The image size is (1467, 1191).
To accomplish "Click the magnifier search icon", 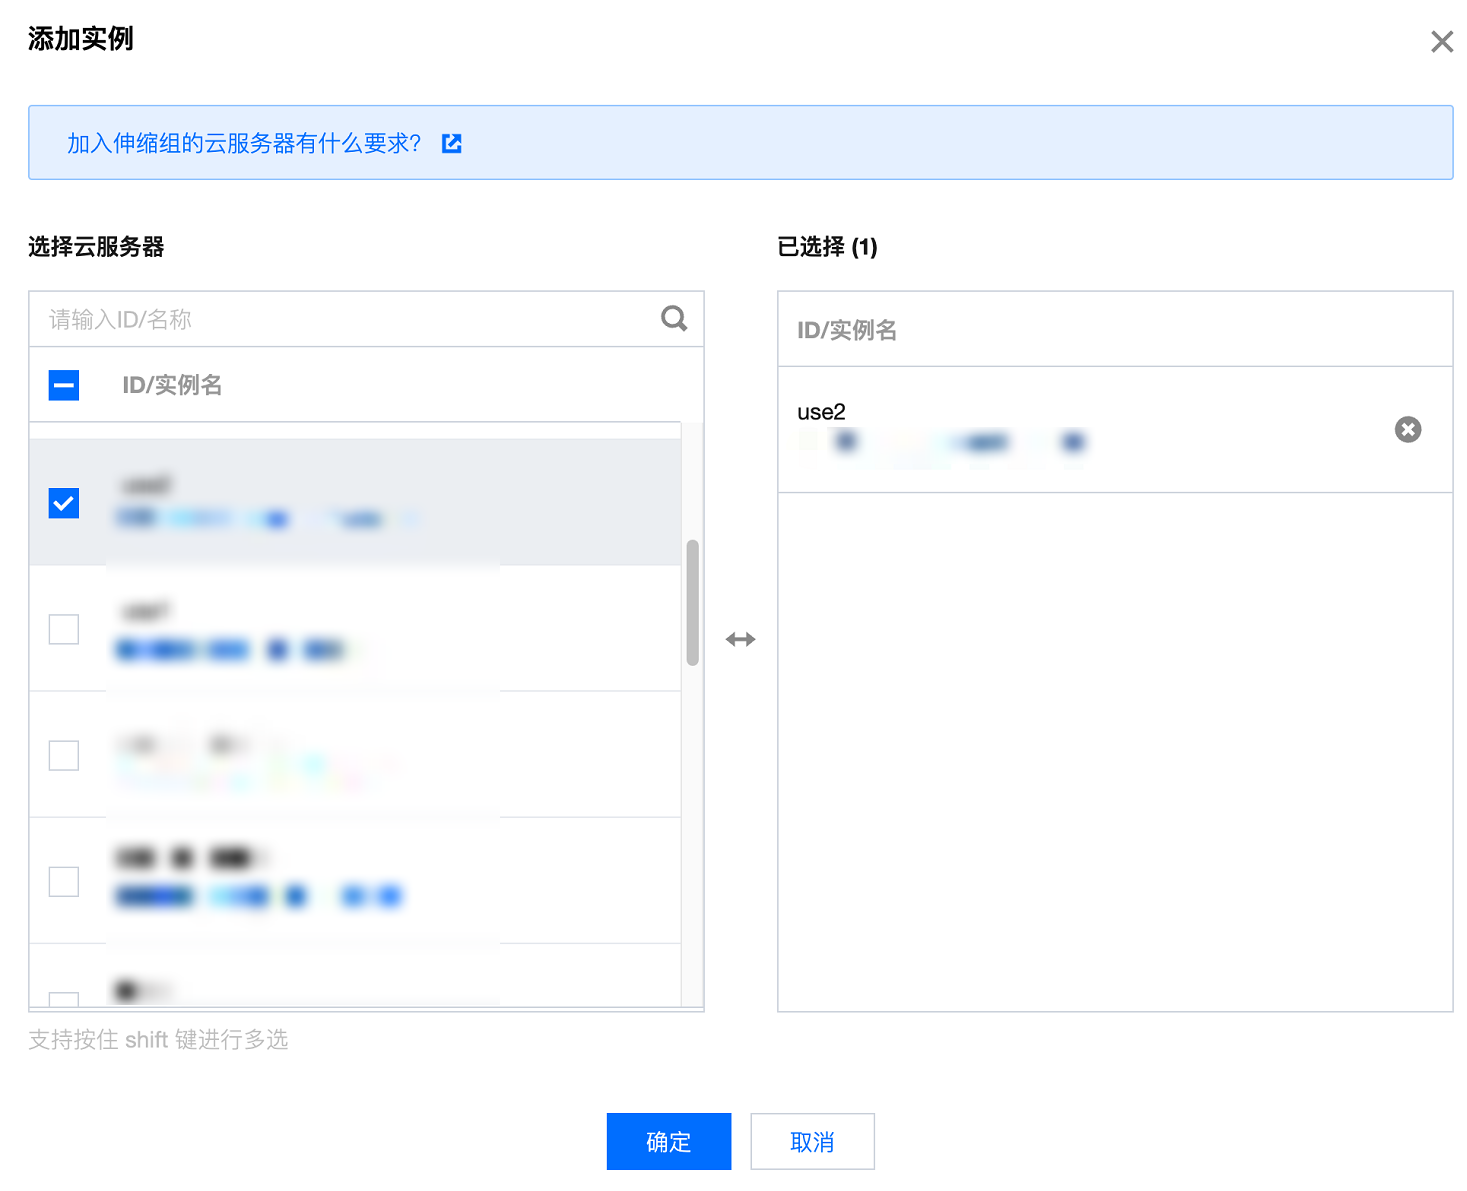I will coord(674,318).
